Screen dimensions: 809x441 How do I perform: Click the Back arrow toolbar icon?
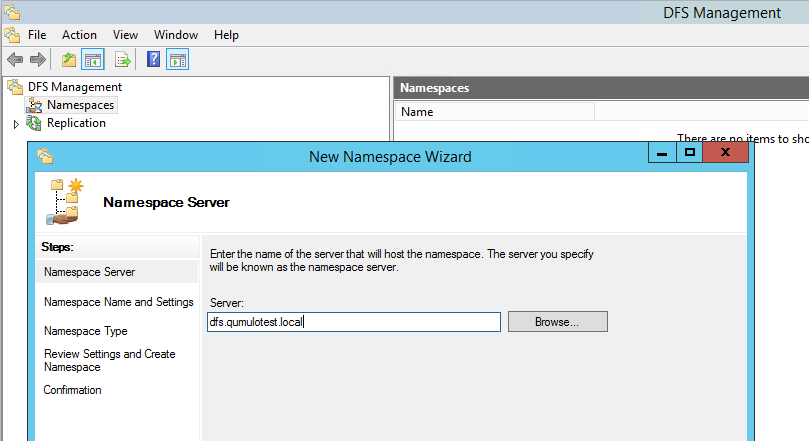tap(15, 60)
